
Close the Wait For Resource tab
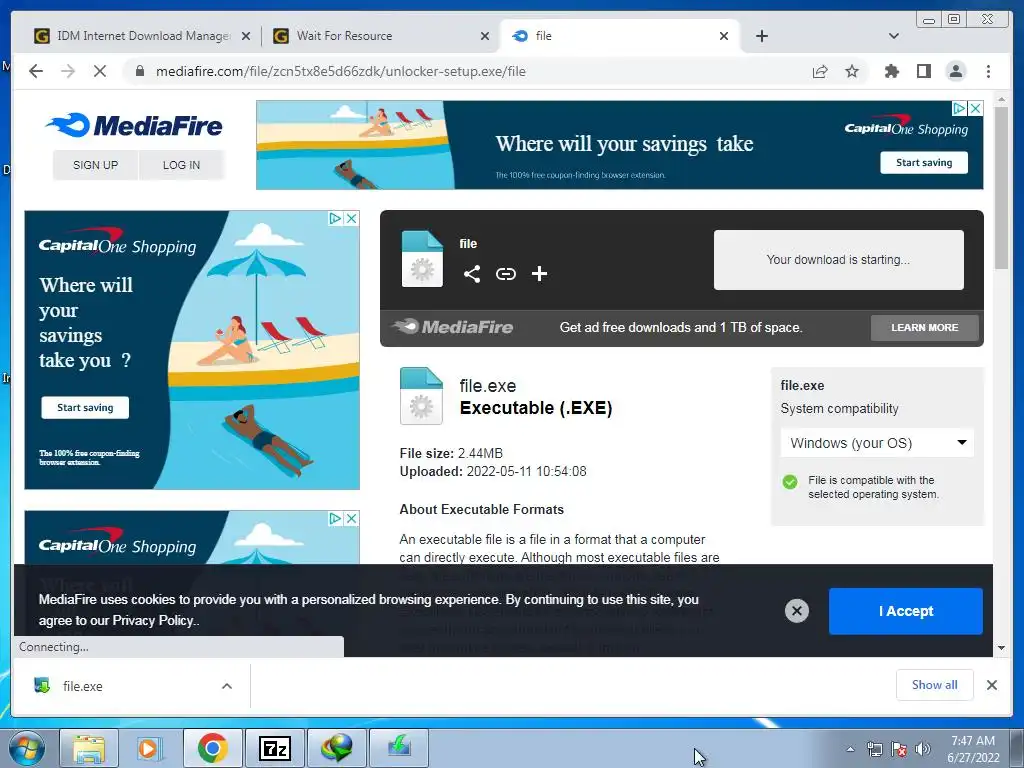tap(485, 36)
